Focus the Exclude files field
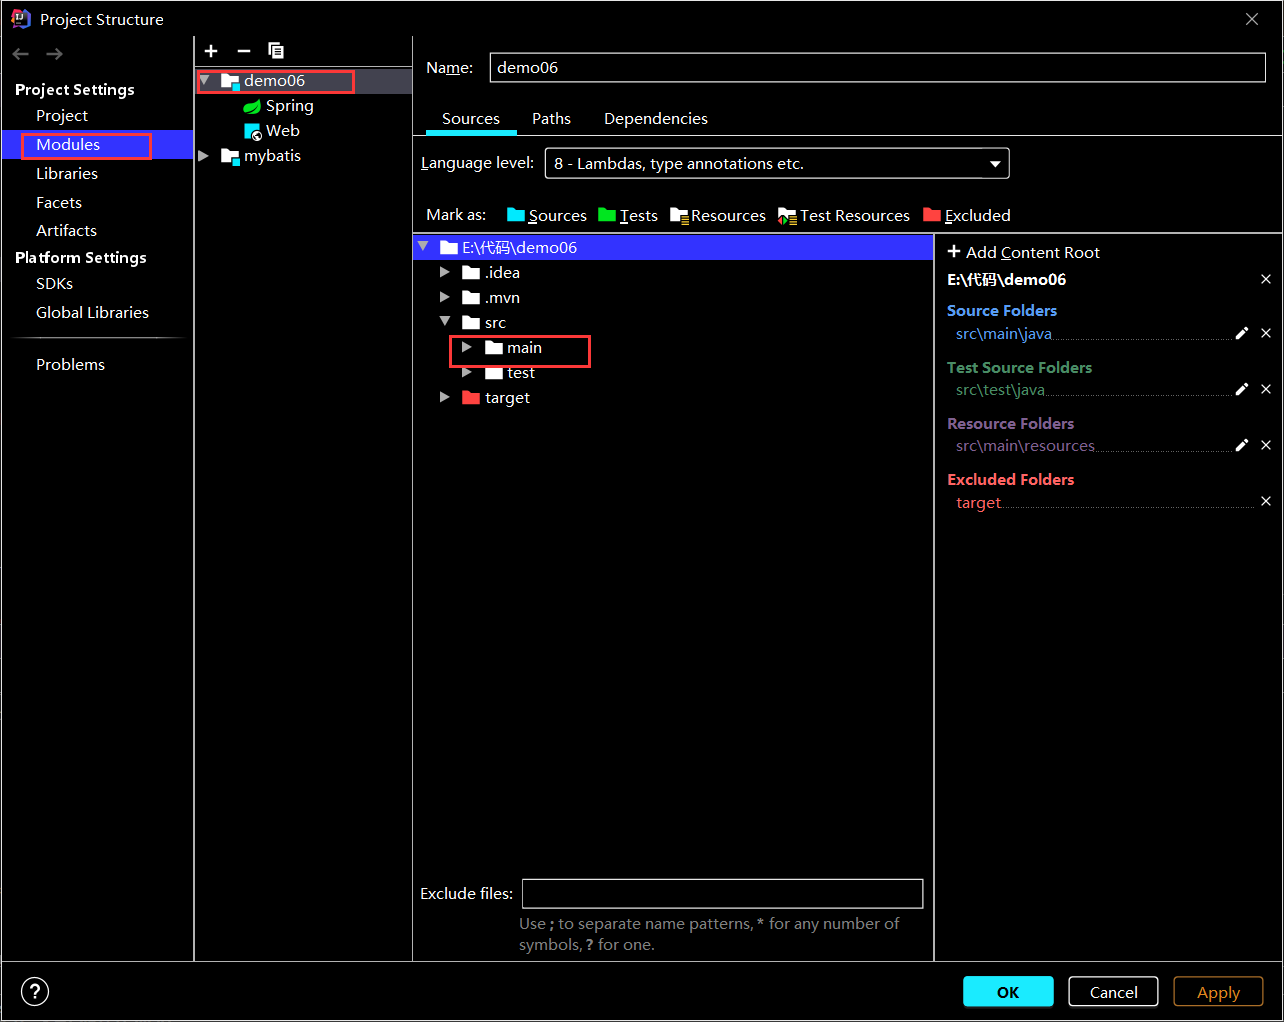 [722, 893]
